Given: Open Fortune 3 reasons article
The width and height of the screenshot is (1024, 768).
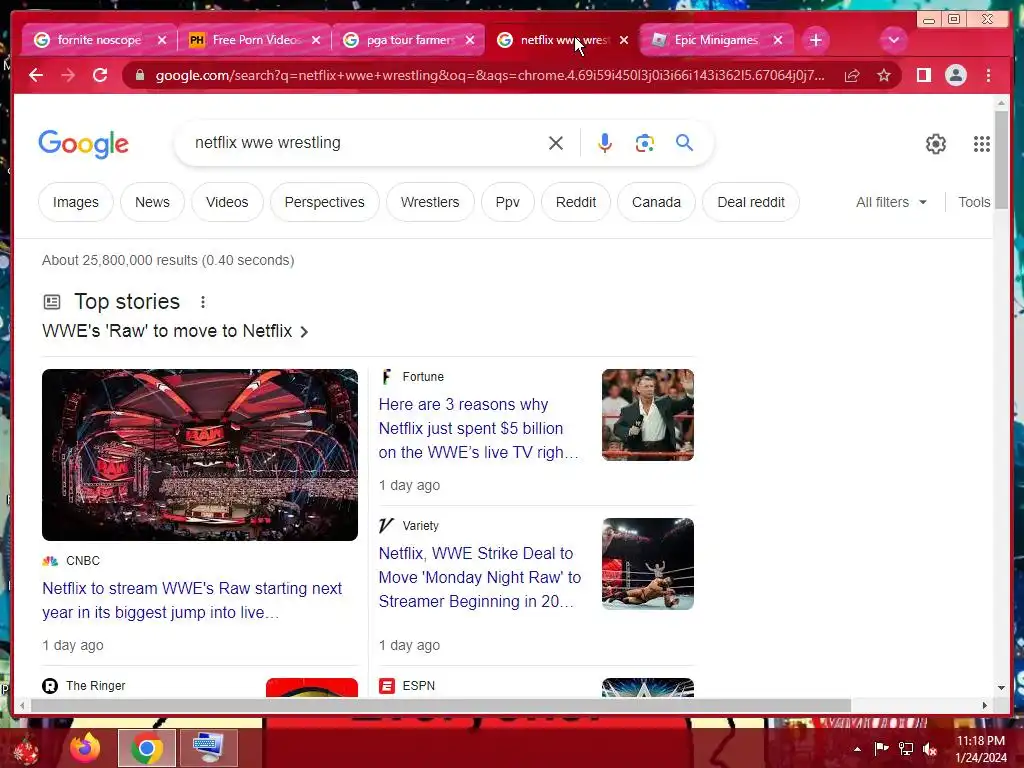Looking at the screenshot, I should (479, 428).
